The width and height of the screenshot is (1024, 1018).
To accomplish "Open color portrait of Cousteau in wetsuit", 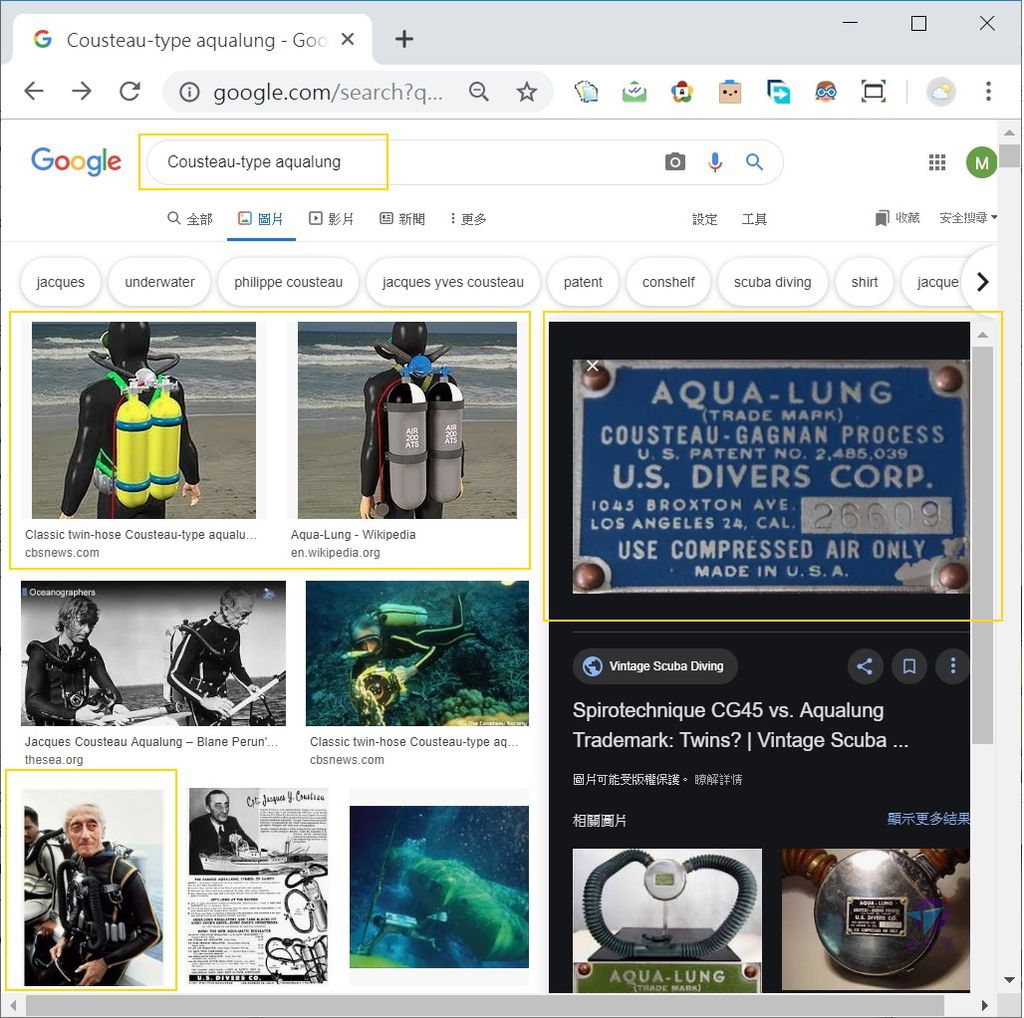I will click(93, 887).
